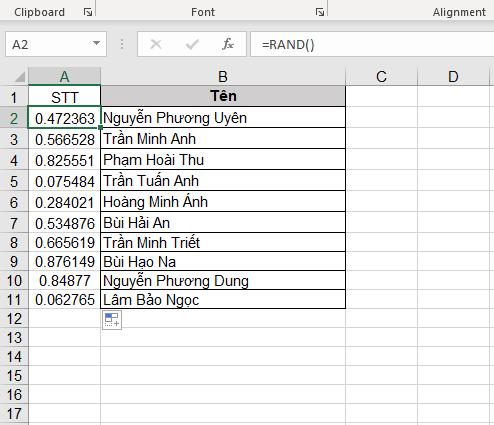Select row 2 header
494x425 pixels.
coord(14,118)
